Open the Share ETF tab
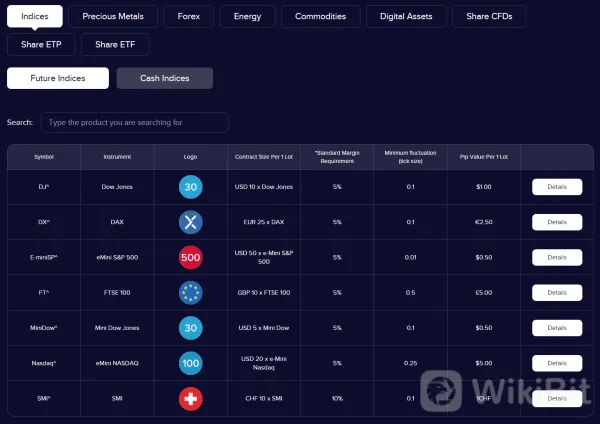Viewport: 600px width, 424px height. (115, 45)
